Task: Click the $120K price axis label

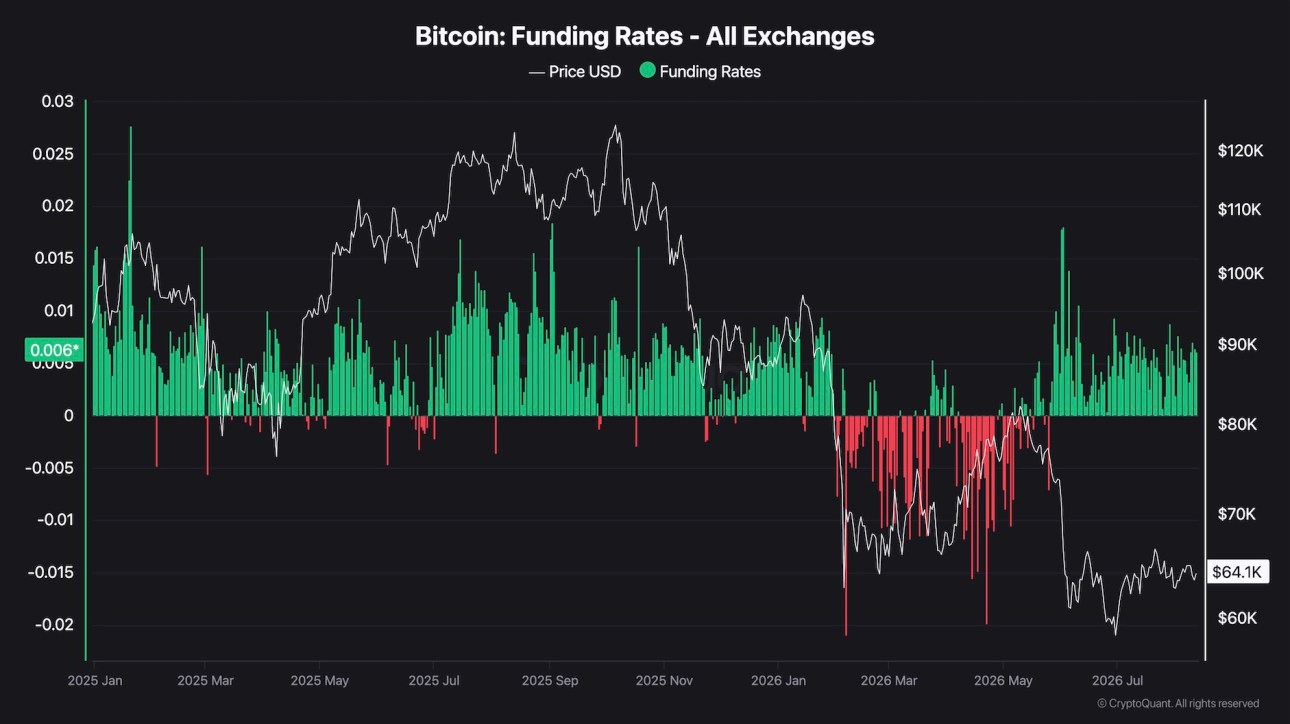Action: (x=1240, y=151)
